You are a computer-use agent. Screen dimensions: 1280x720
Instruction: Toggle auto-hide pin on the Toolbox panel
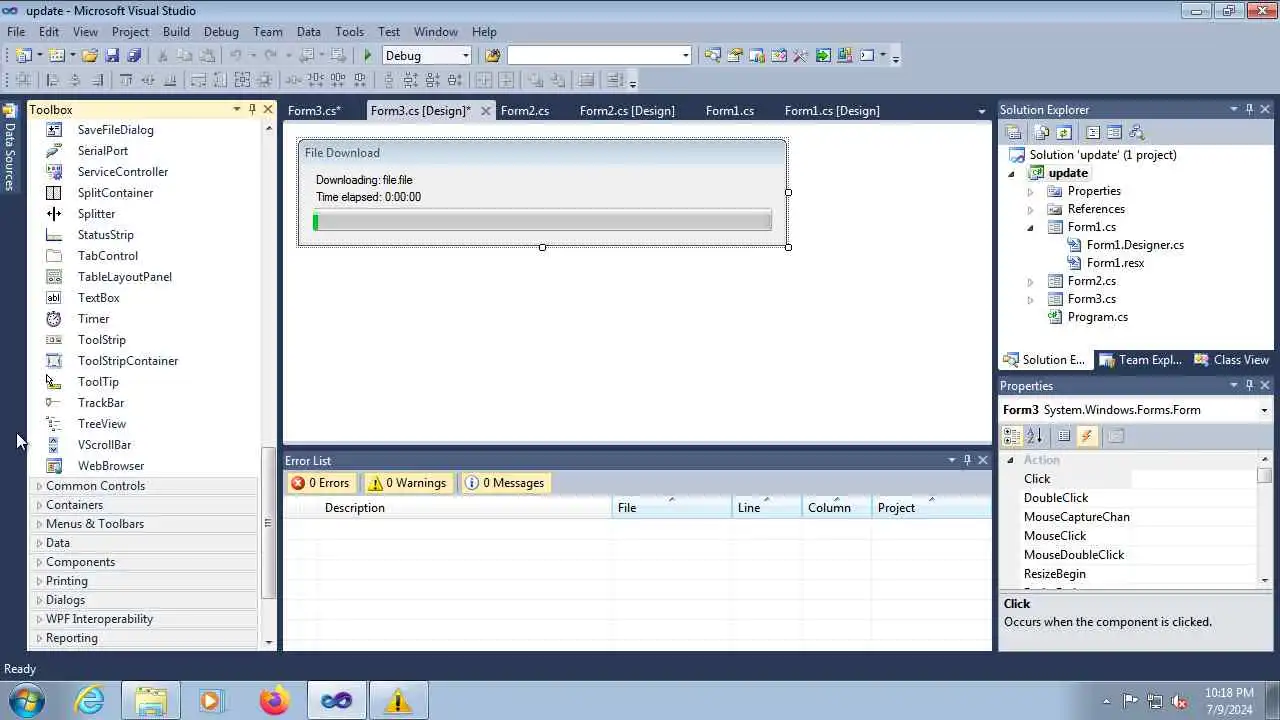point(252,109)
